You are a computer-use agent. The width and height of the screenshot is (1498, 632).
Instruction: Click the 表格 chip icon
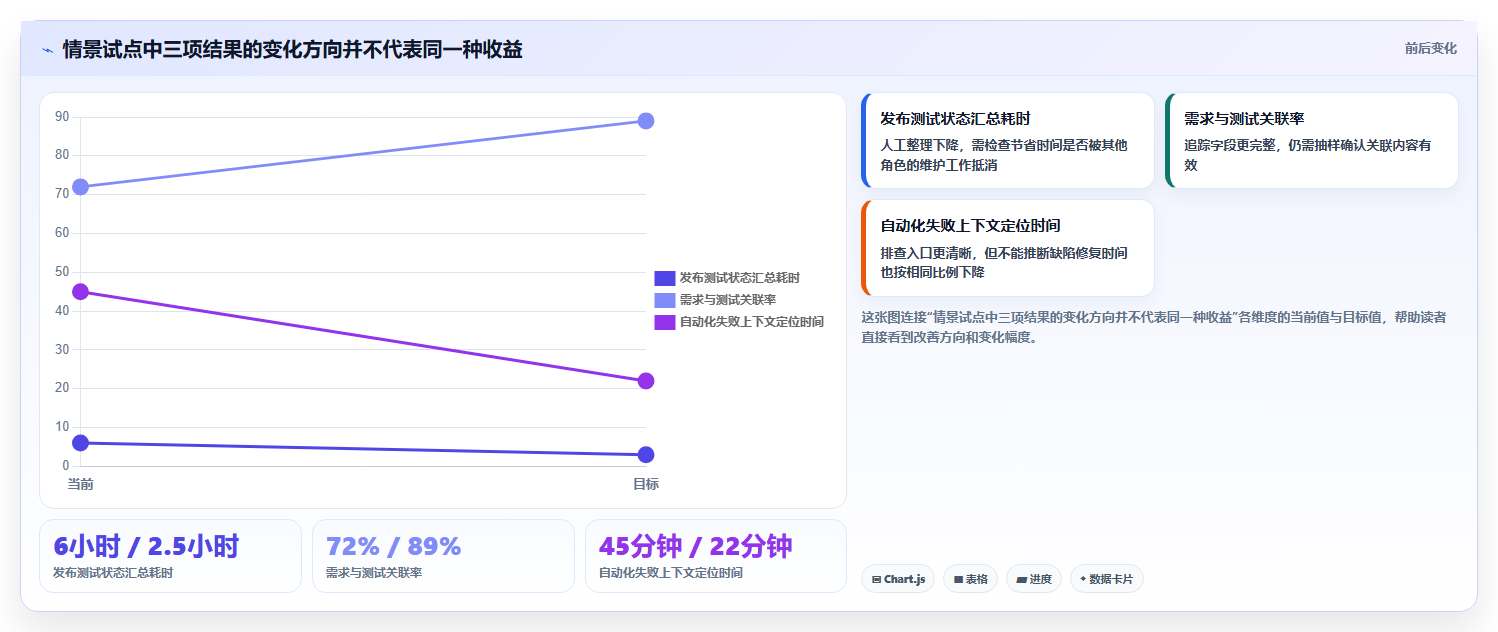(958, 579)
